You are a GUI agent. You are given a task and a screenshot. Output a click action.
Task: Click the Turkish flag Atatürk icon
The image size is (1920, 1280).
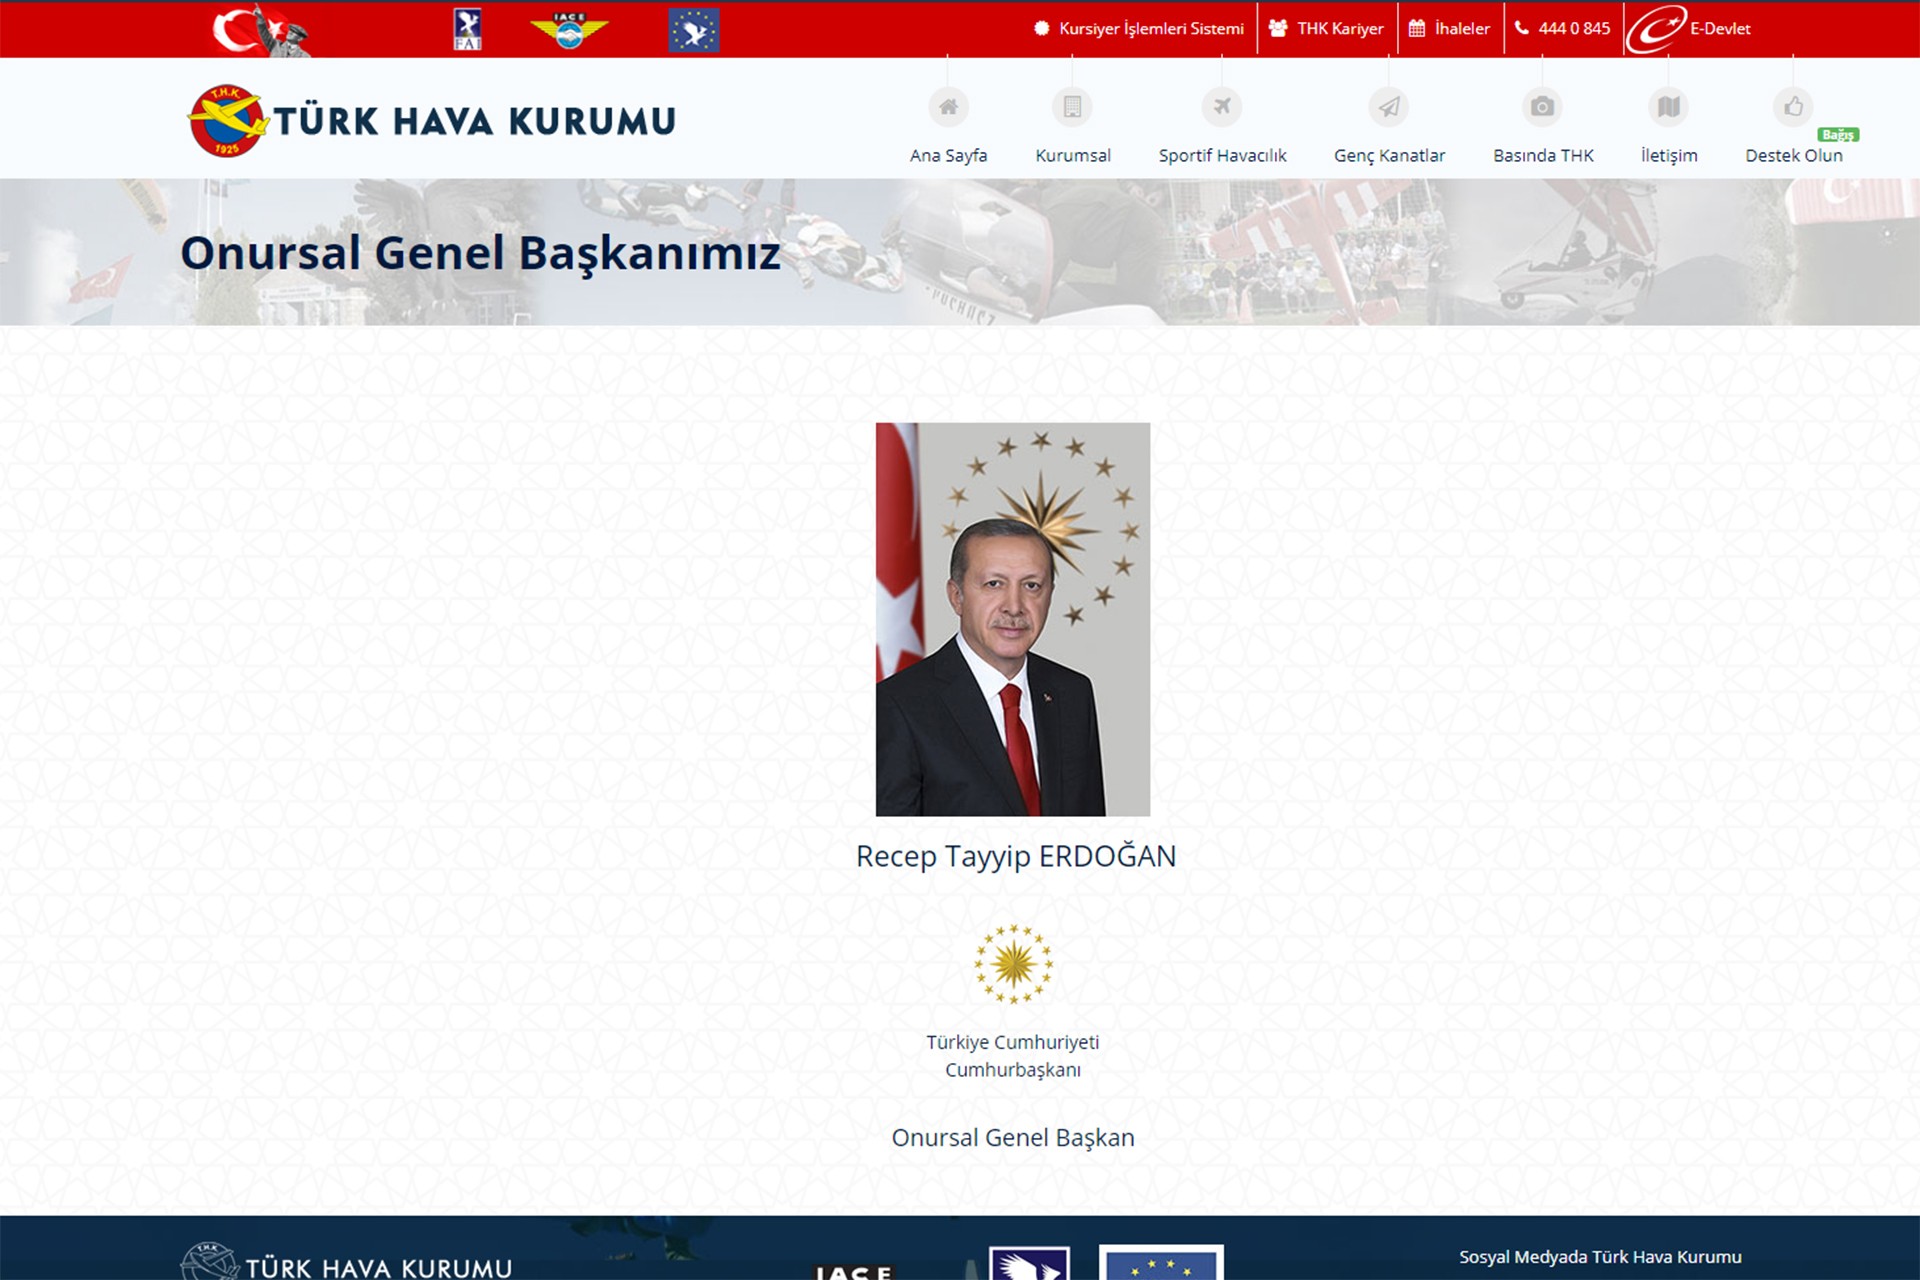point(260,29)
